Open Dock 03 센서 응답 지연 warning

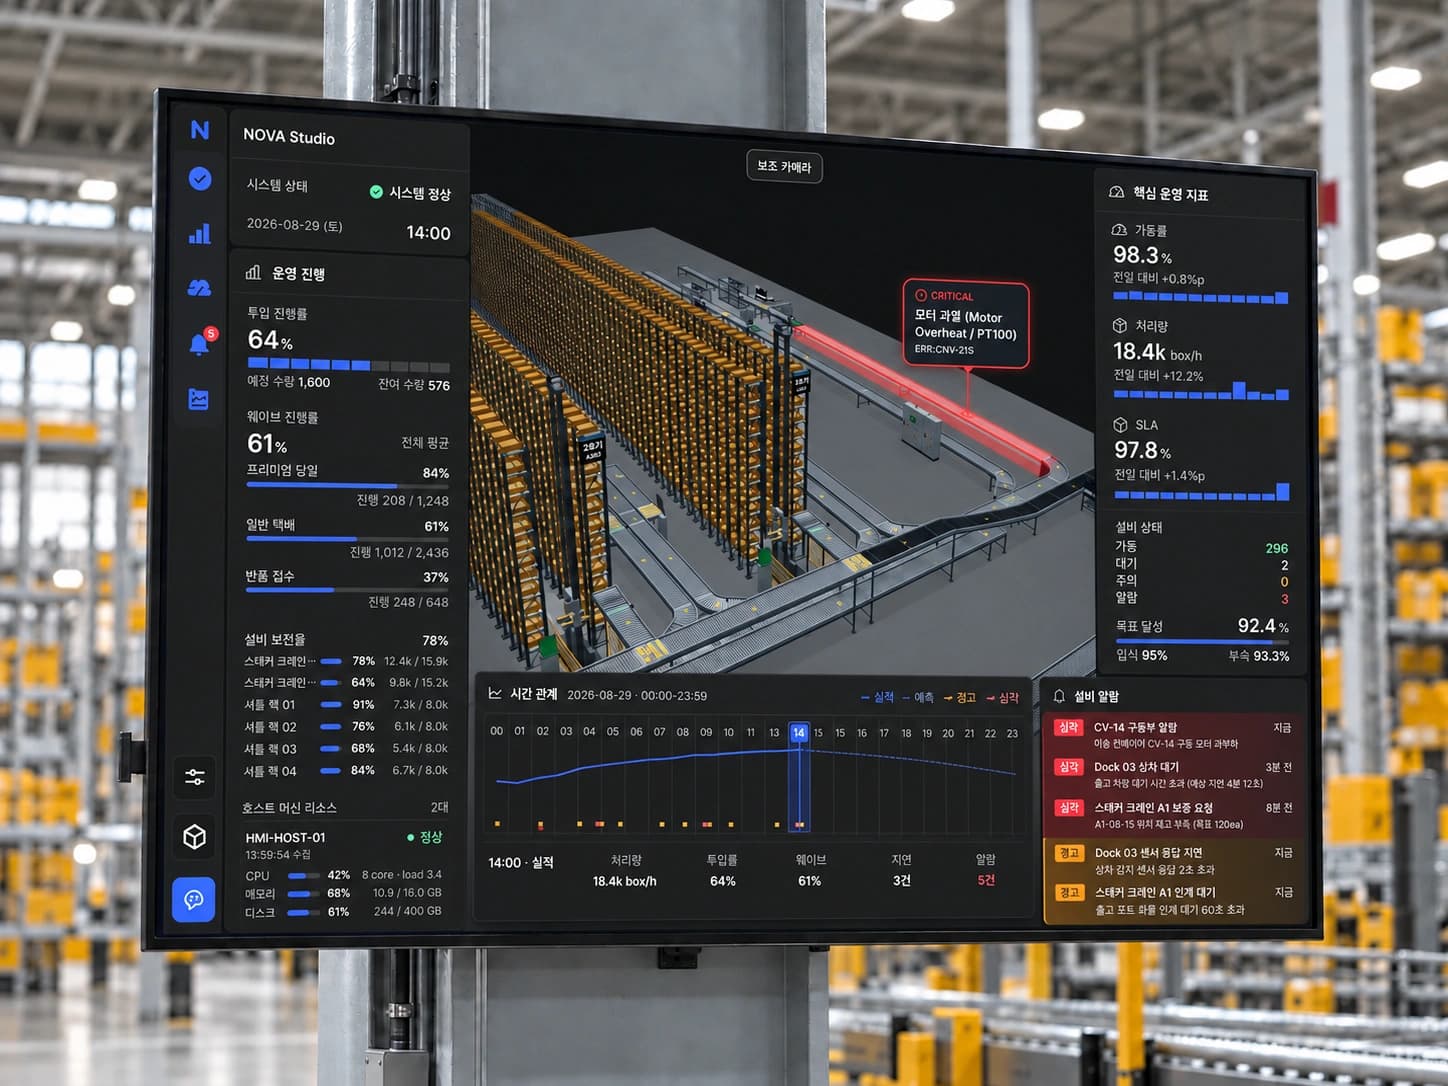pyautogui.click(x=1176, y=861)
